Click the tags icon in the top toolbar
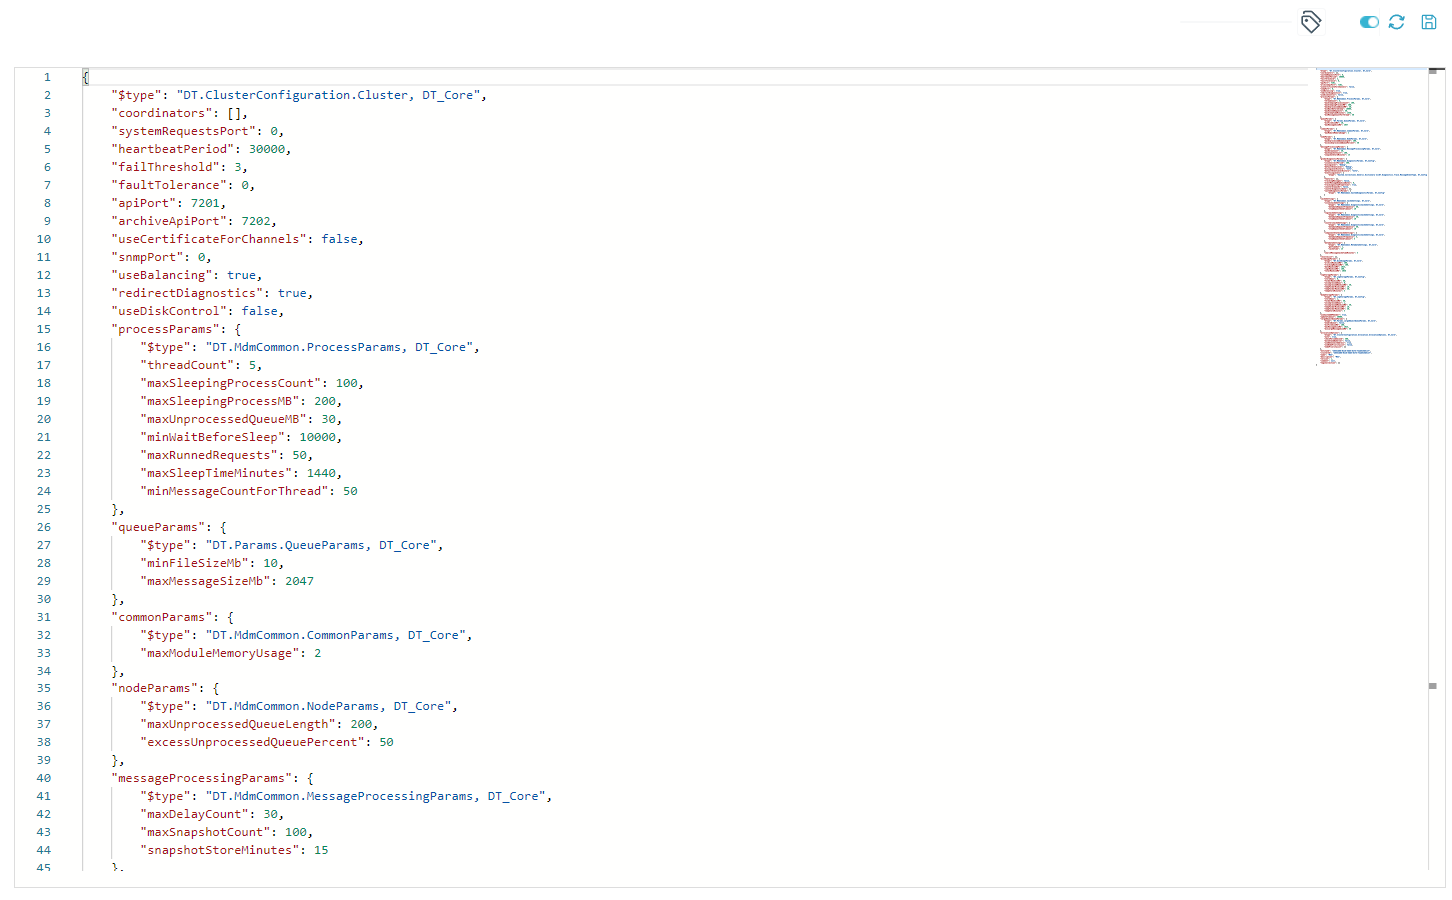The width and height of the screenshot is (1452, 900). pos(1311,22)
